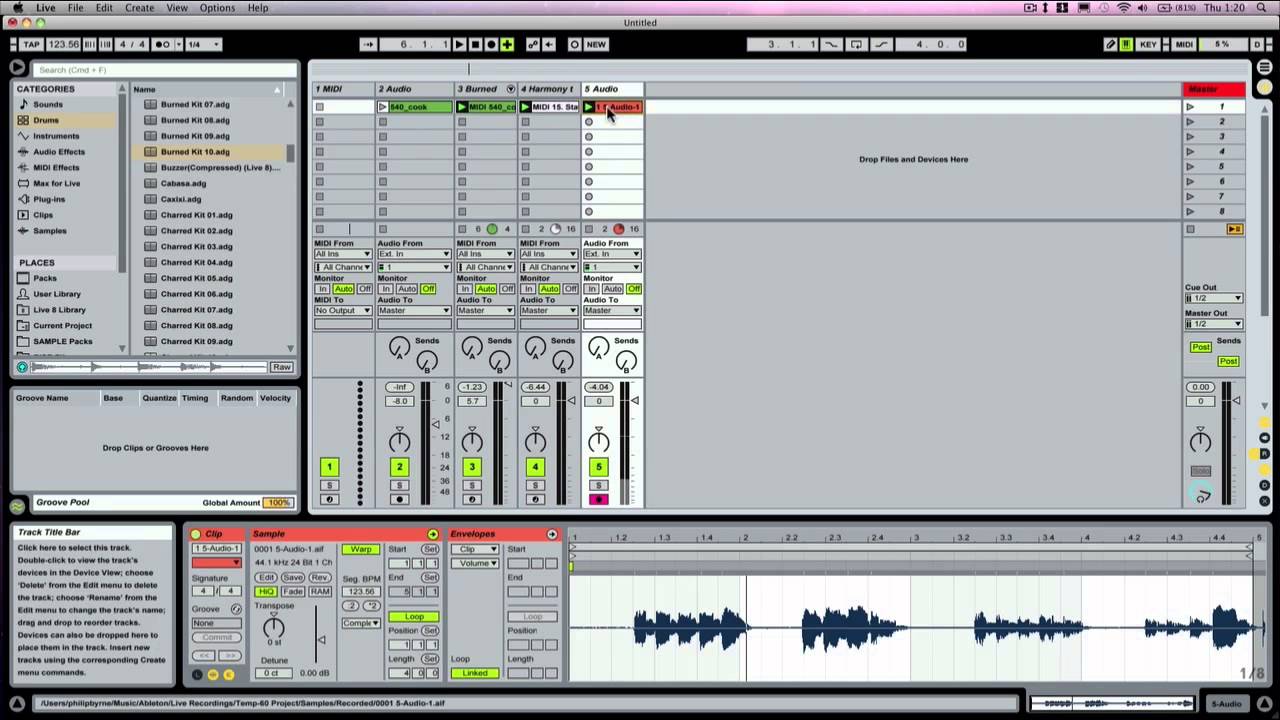Launch Master scene 1
The width and height of the screenshot is (1280, 720).
(x=1190, y=107)
